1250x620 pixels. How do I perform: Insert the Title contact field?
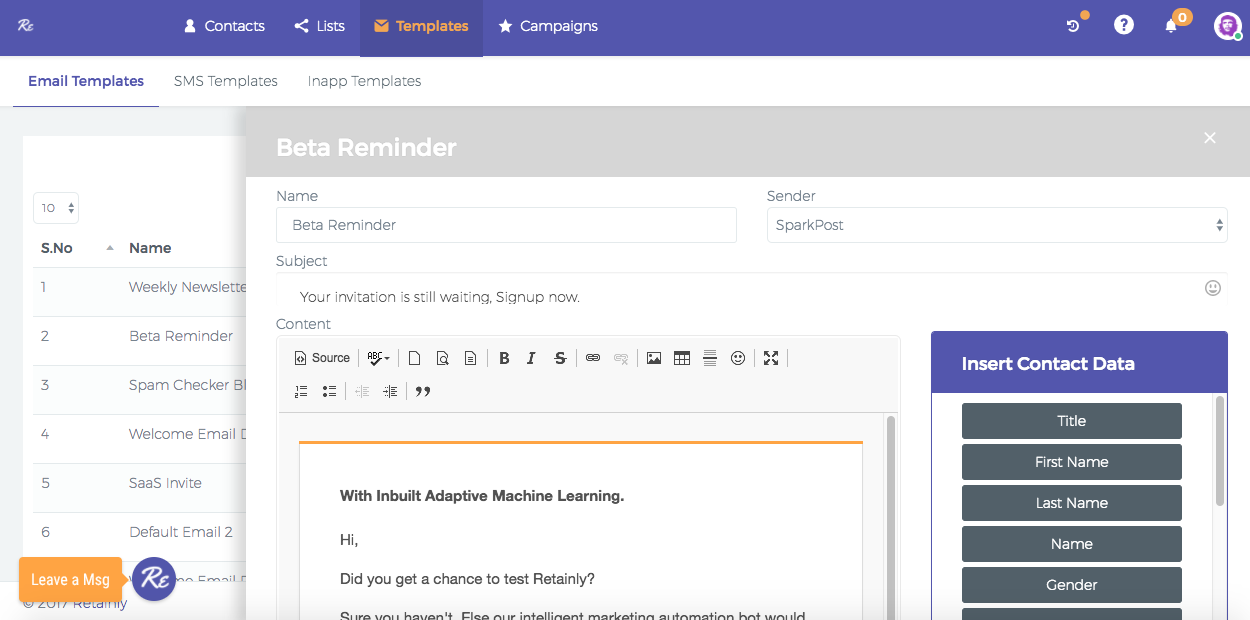pos(1072,421)
